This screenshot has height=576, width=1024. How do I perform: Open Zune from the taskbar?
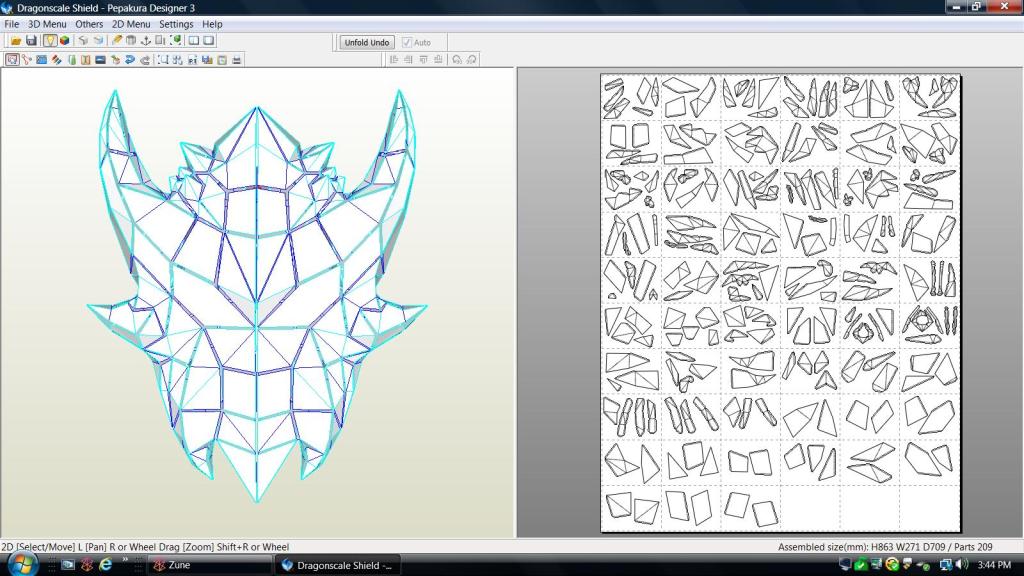[209, 566]
